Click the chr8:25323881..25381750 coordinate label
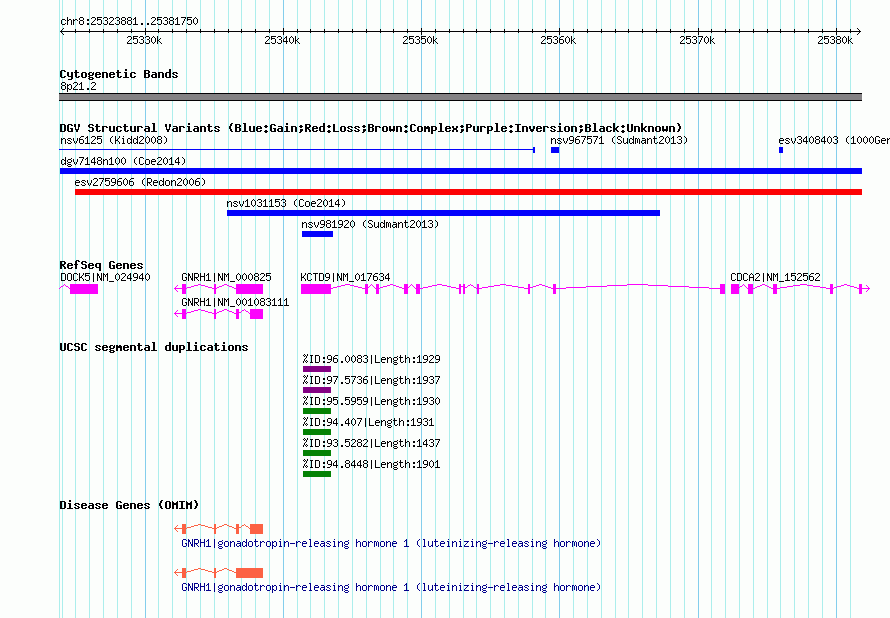The image size is (890, 618). 129,21
